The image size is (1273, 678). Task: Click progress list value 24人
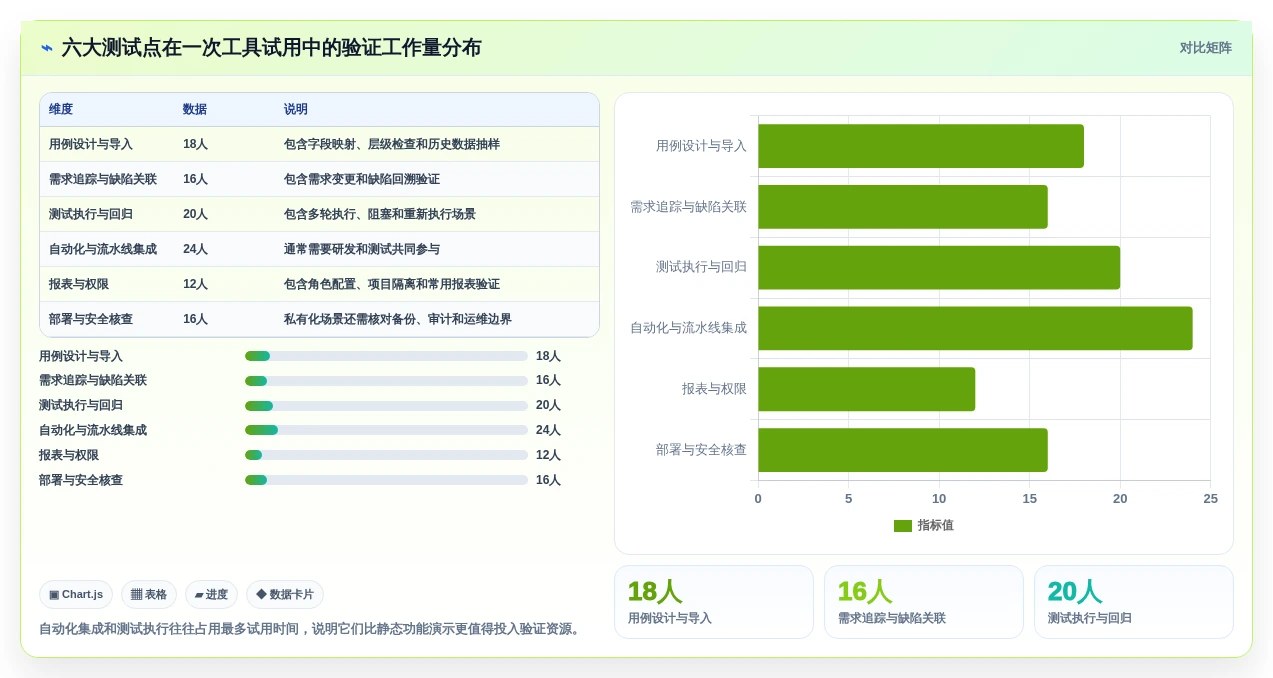pyautogui.click(x=548, y=430)
